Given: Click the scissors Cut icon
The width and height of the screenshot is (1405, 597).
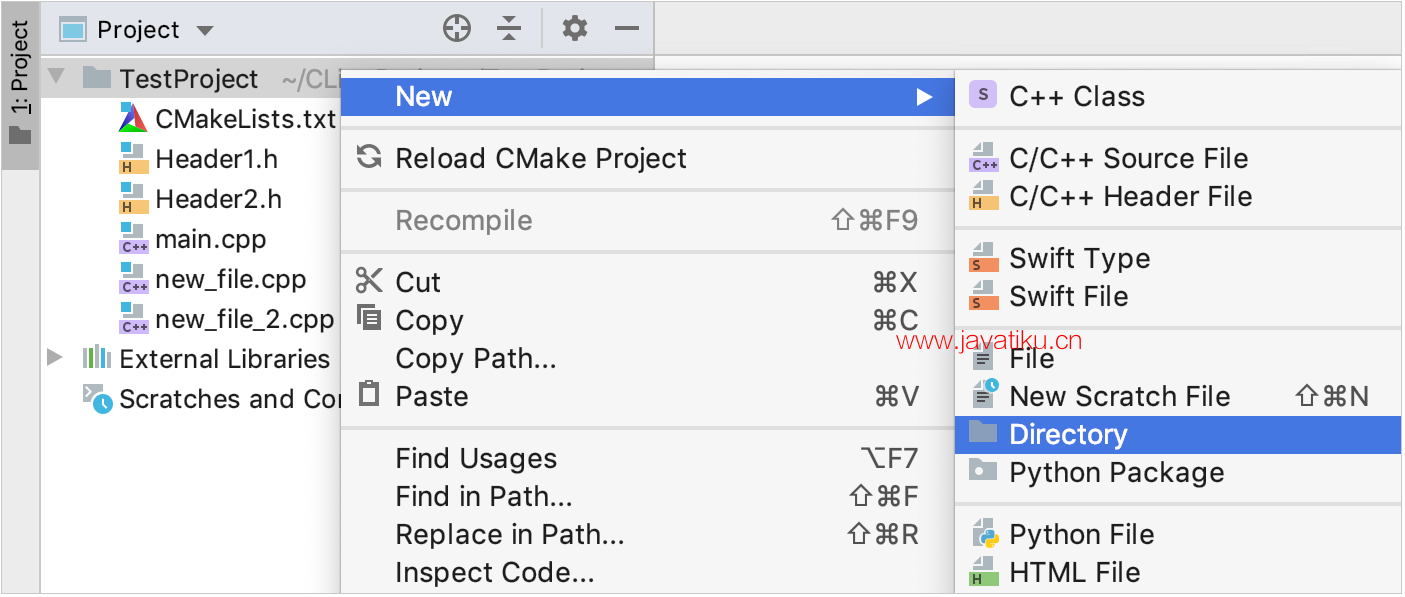Looking at the screenshot, I should 370,281.
